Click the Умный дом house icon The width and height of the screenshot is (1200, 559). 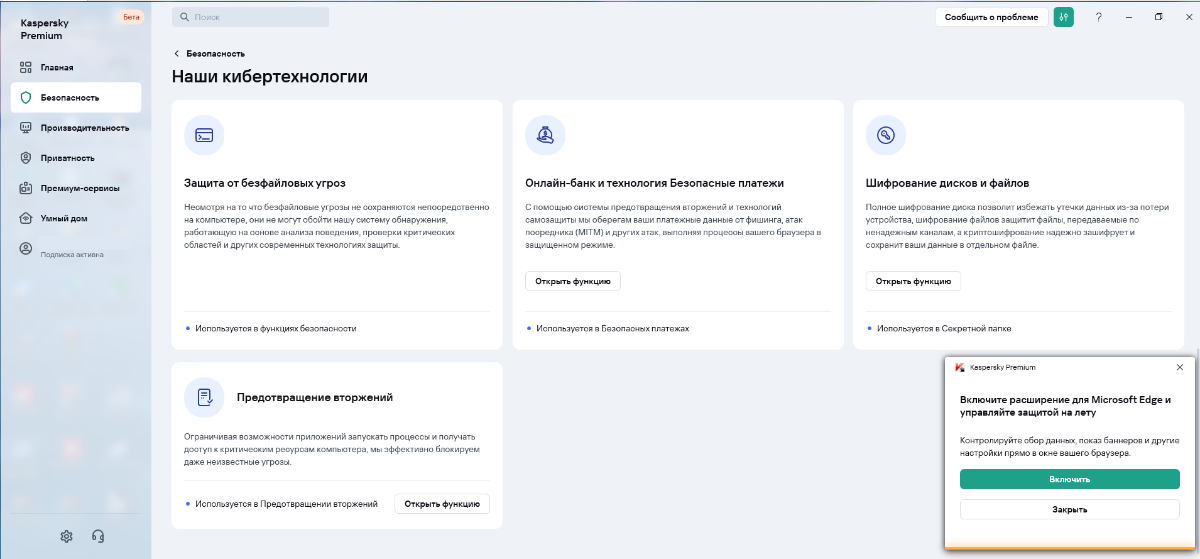click(x=27, y=218)
